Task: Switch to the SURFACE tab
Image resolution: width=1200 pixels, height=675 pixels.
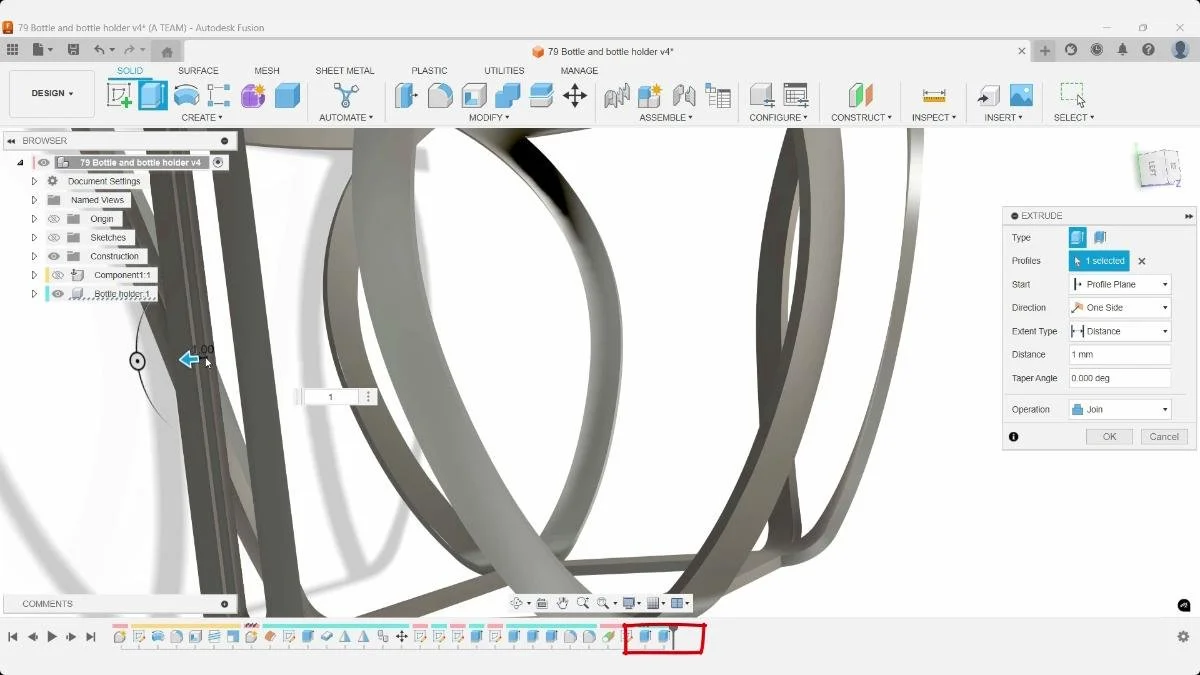Action: pos(198,71)
